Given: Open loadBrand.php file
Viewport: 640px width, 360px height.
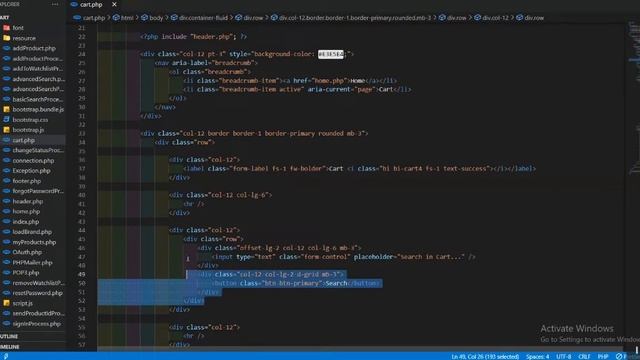Looking at the screenshot, I should pyautogui.click(x=33, y=232).
